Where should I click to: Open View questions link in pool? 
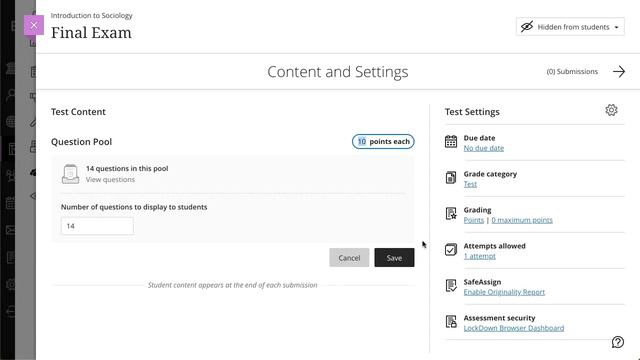(x=110, y=180)
